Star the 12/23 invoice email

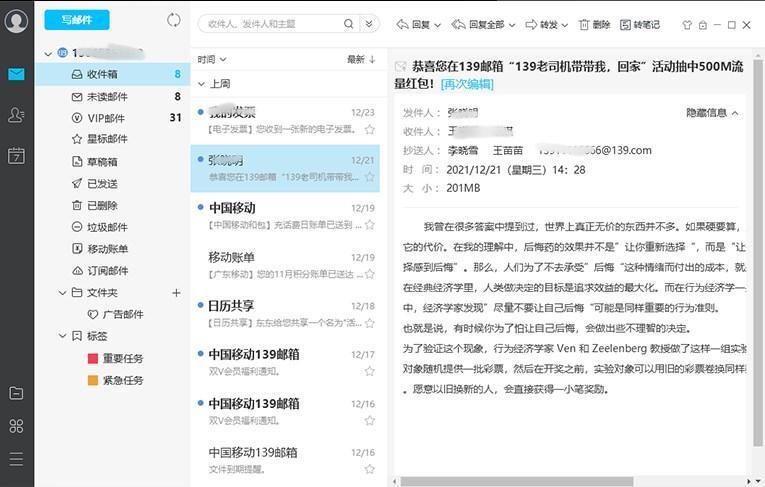point(370,129)
